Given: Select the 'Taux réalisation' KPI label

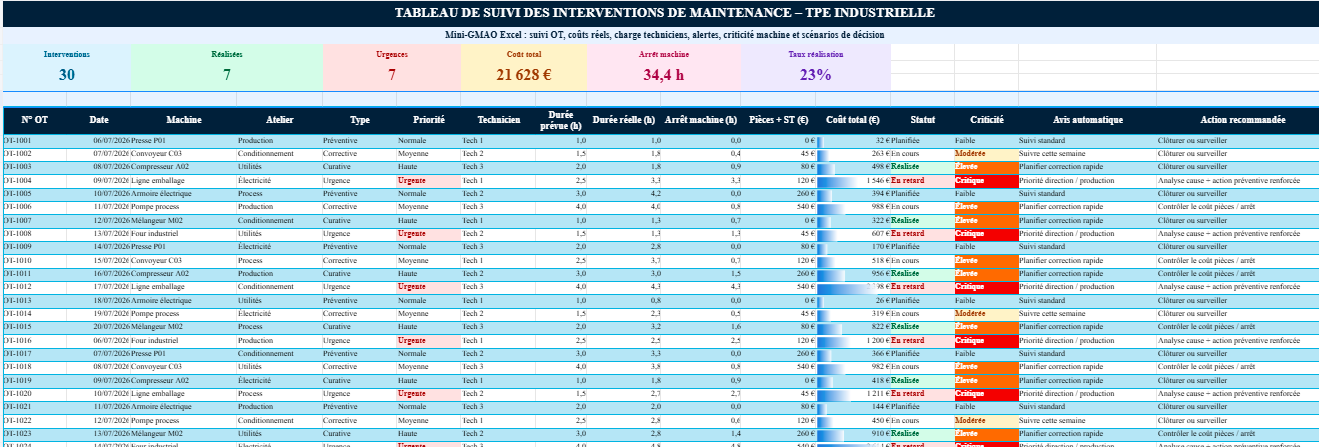Looking at the screenshot, I should click(x=816, y=54).
